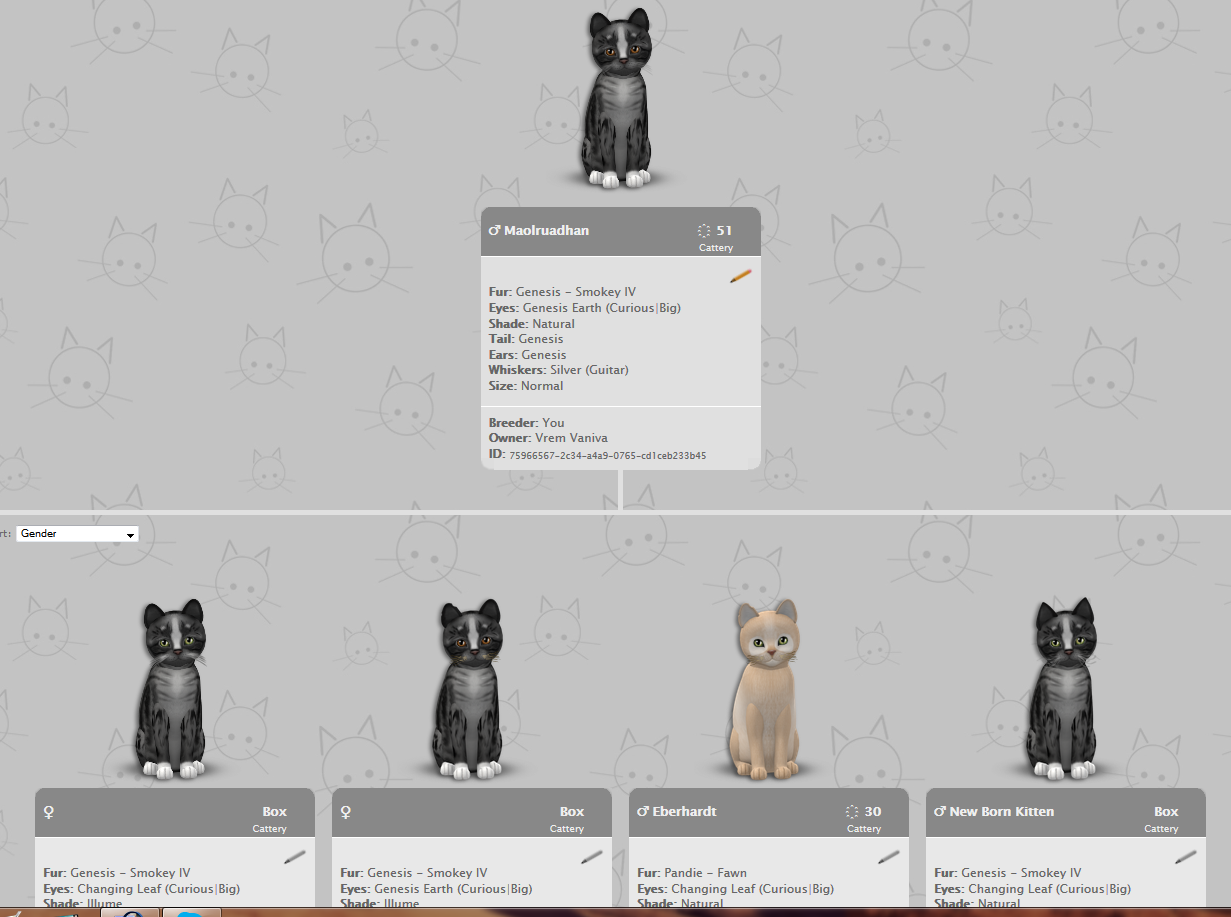Screen dimensions: 1231x917
Task: Click the gray pencil icon on Eberhardt's card
Action: pyautogui.click(x=889, y=857)
